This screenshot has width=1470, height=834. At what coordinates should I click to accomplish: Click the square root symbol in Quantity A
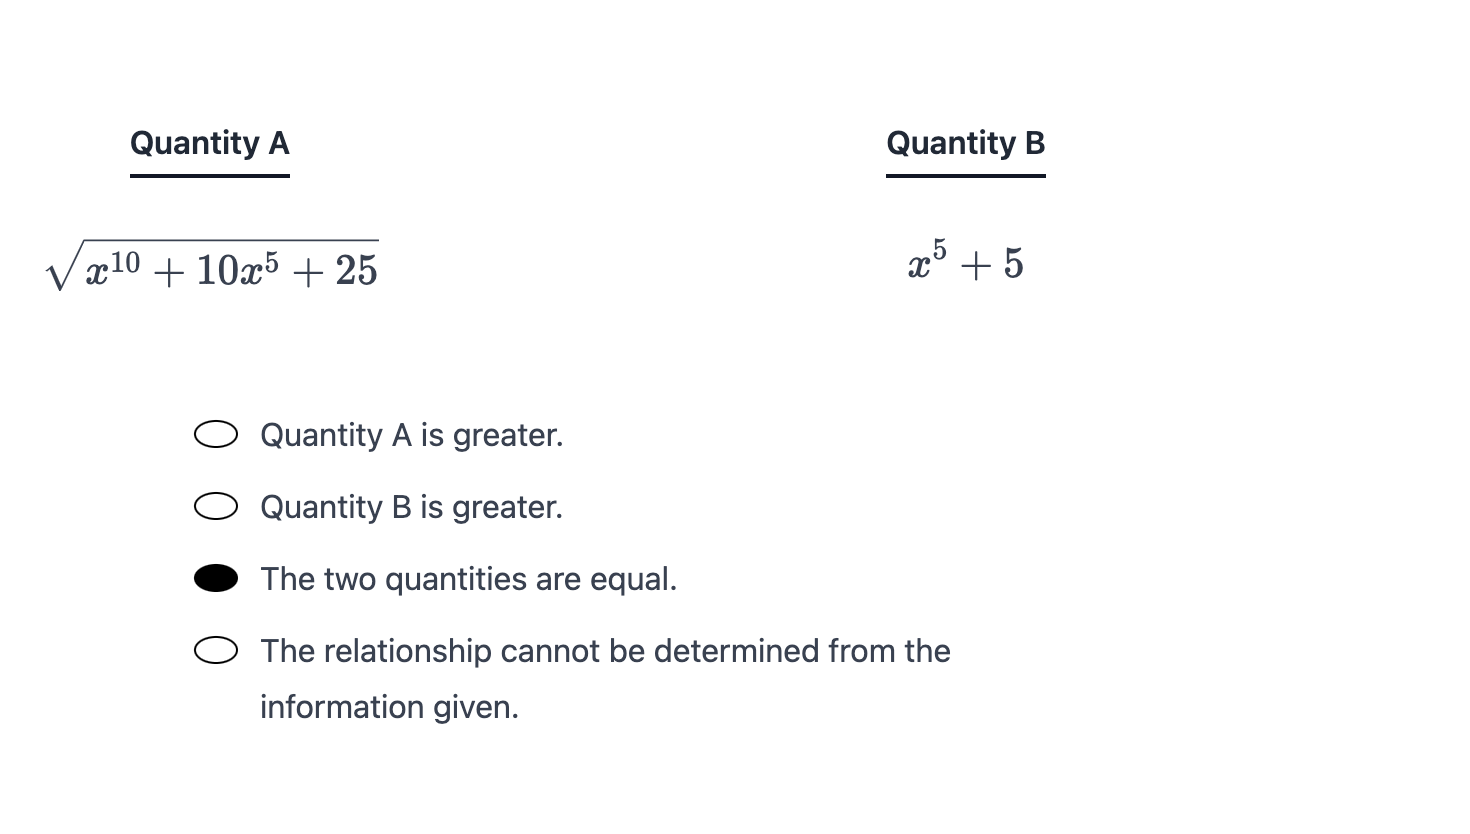62,268
